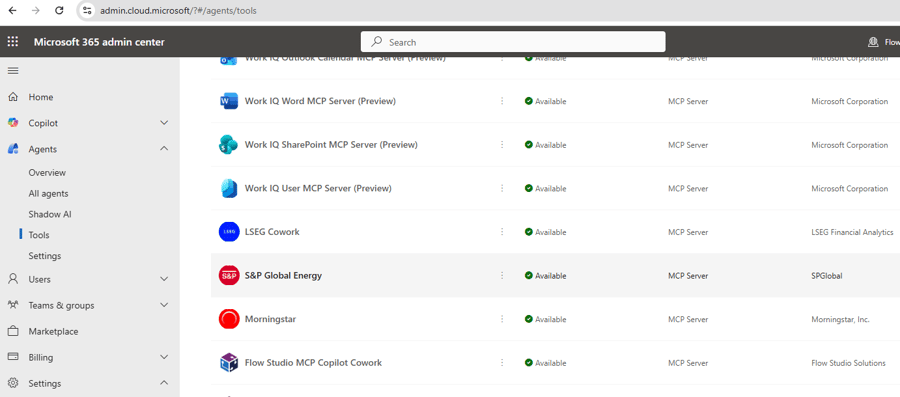
Task: Click the Billing card icon
Action: (x=13, y=357)
